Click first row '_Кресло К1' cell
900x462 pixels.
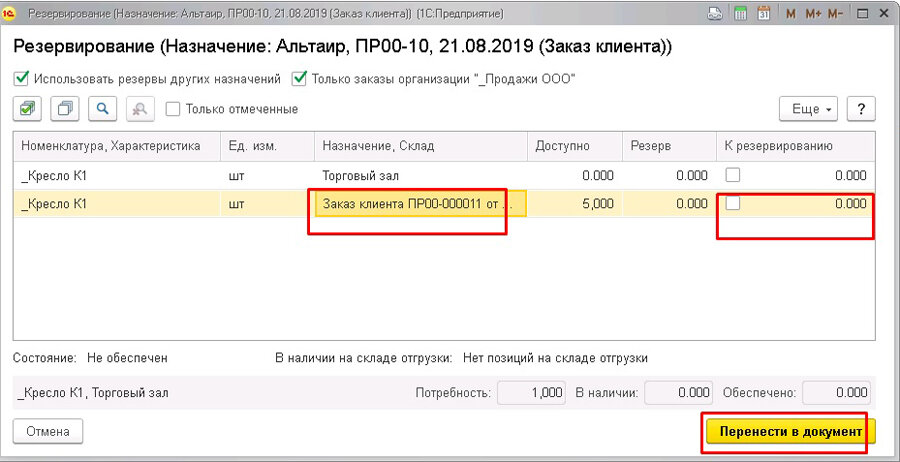click(117, 175)
